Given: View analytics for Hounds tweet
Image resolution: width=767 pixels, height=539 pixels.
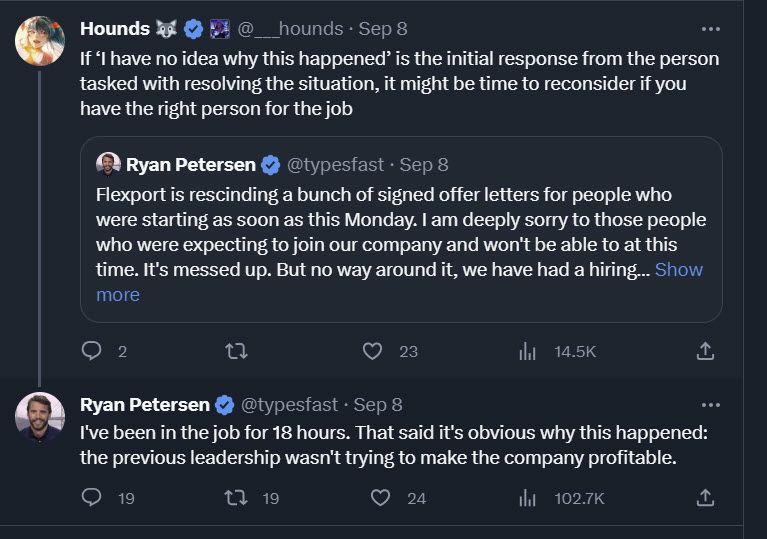Looking at the screenshot, I should [527, 351].
